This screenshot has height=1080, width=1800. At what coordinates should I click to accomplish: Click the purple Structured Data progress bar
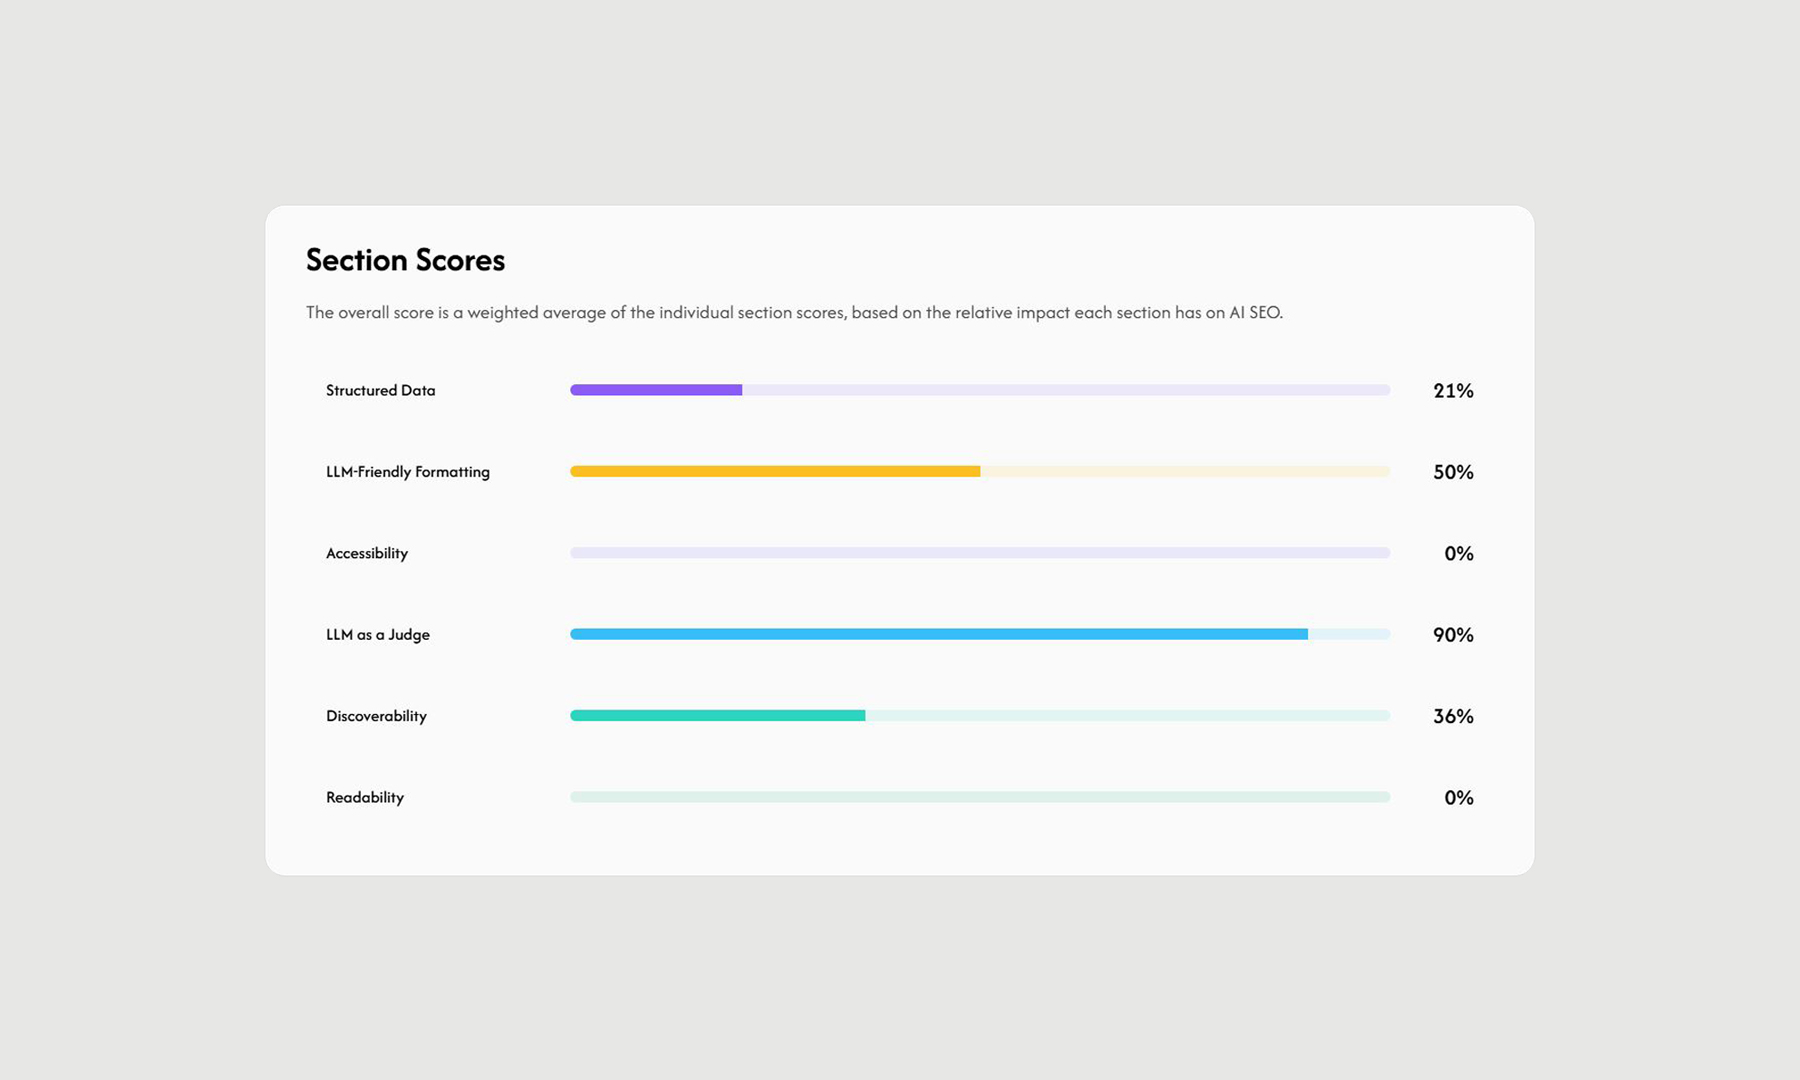(979, 390)
